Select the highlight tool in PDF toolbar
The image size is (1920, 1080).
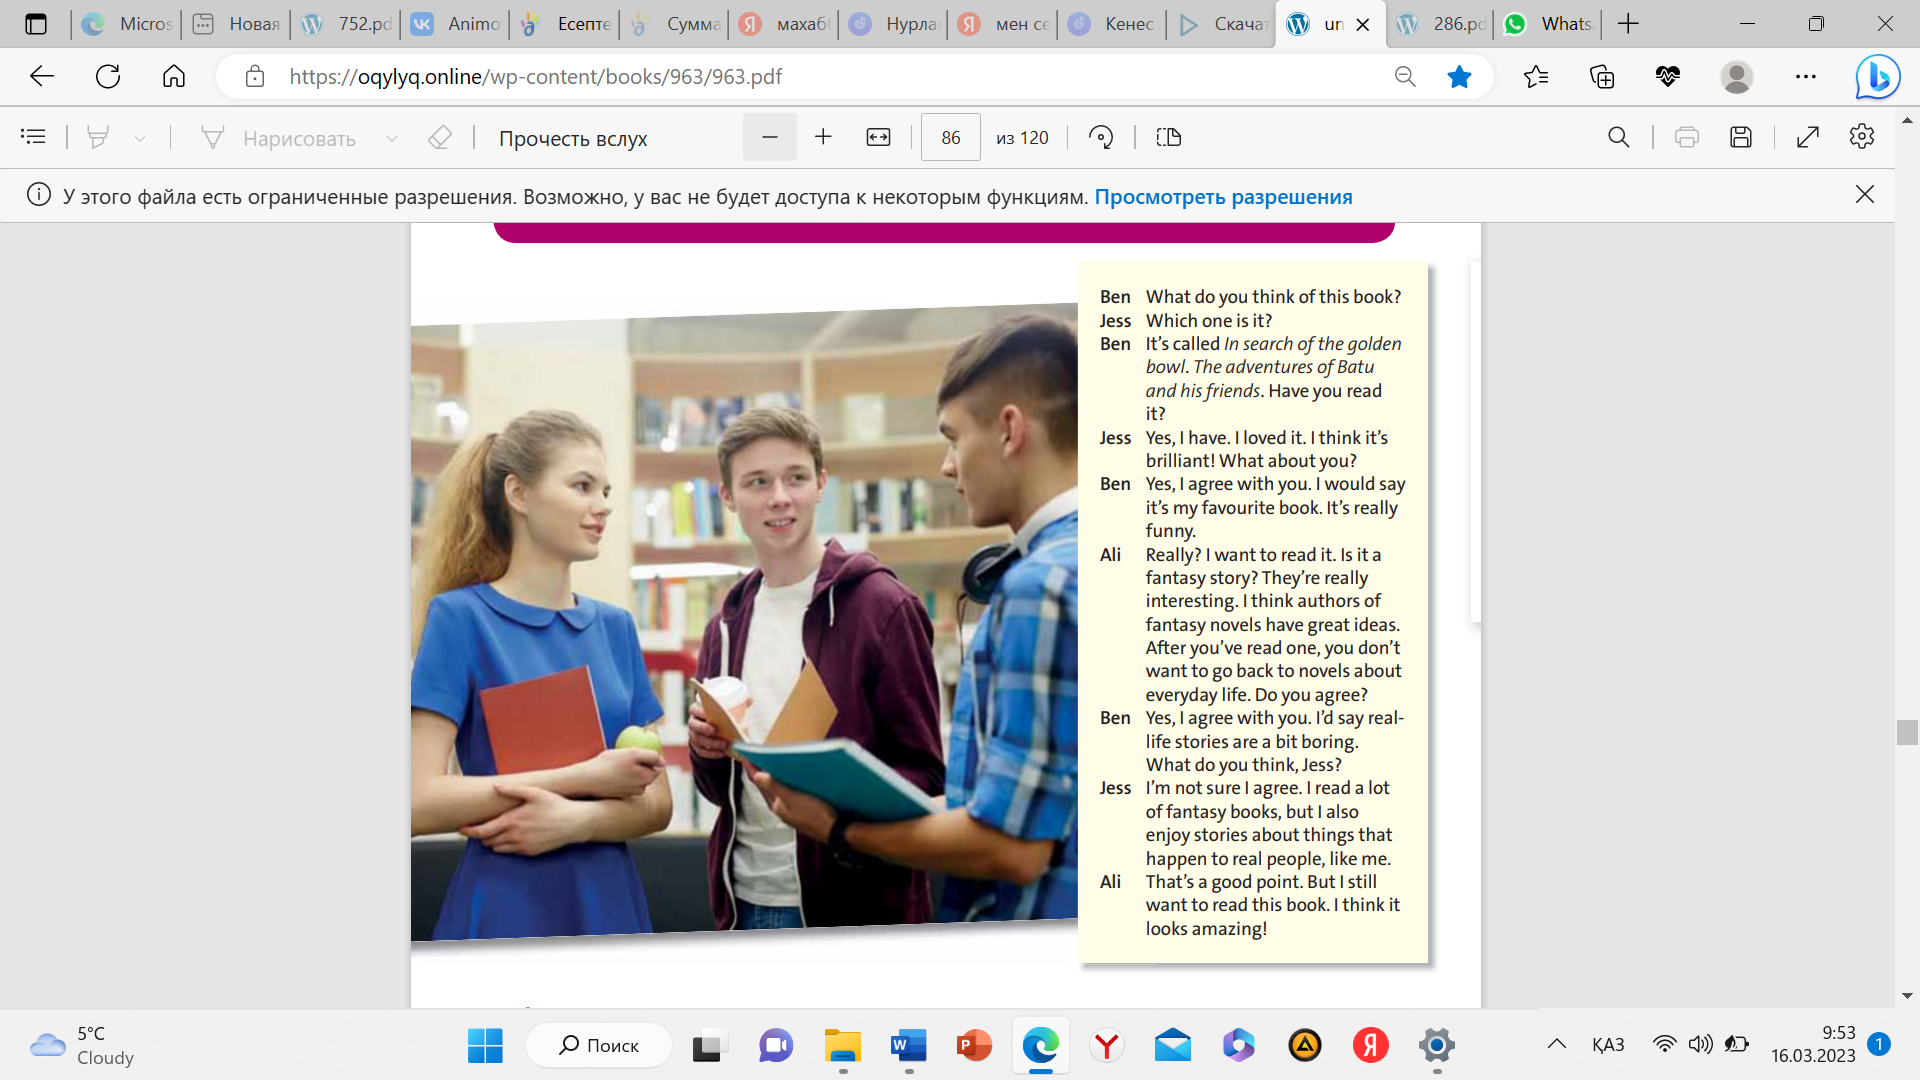coord(98,137)
